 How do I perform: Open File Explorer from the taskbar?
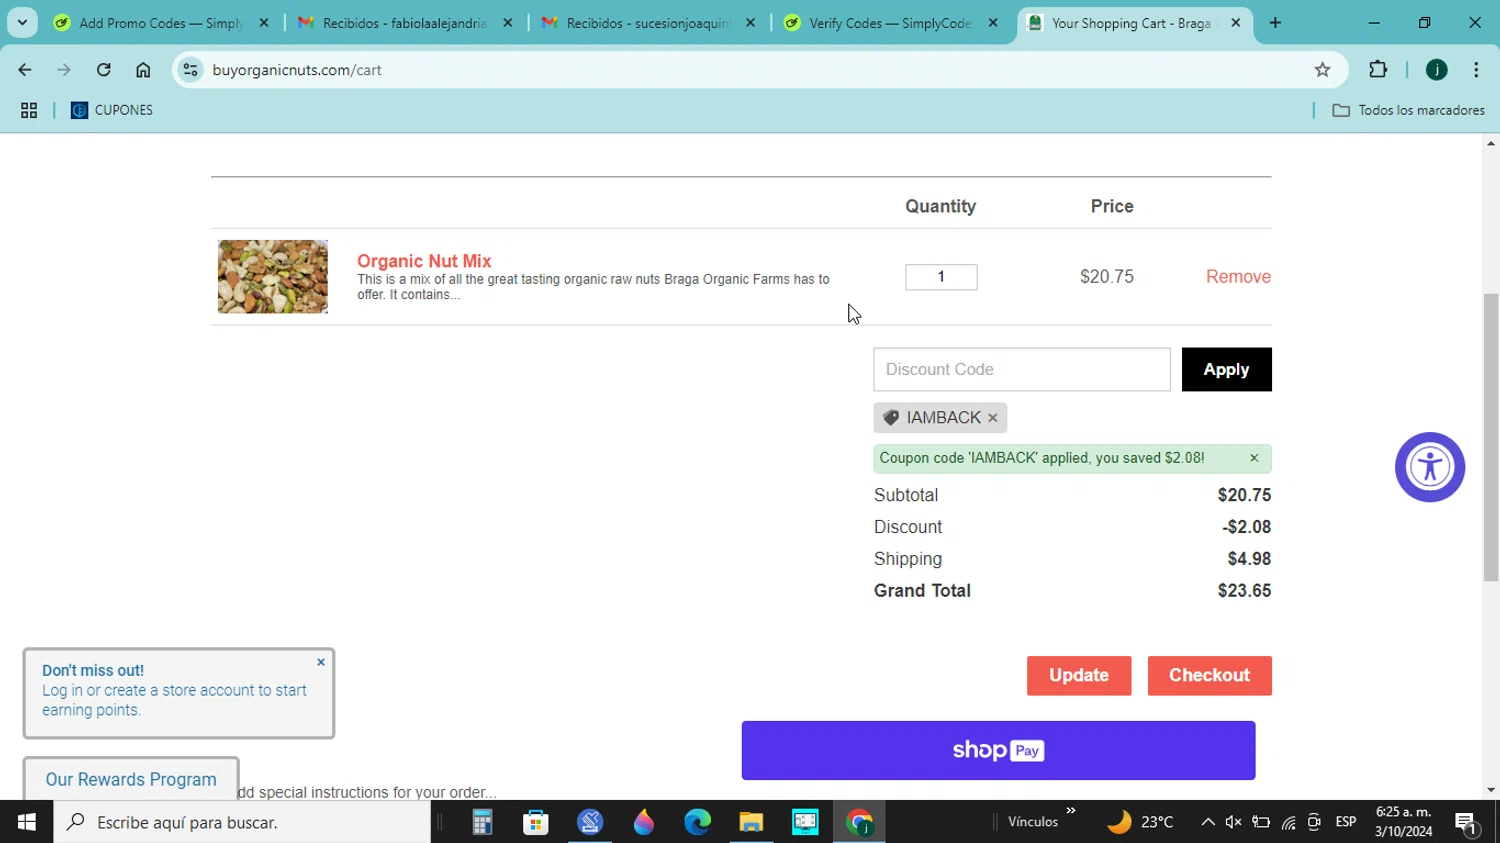(751, 822)
